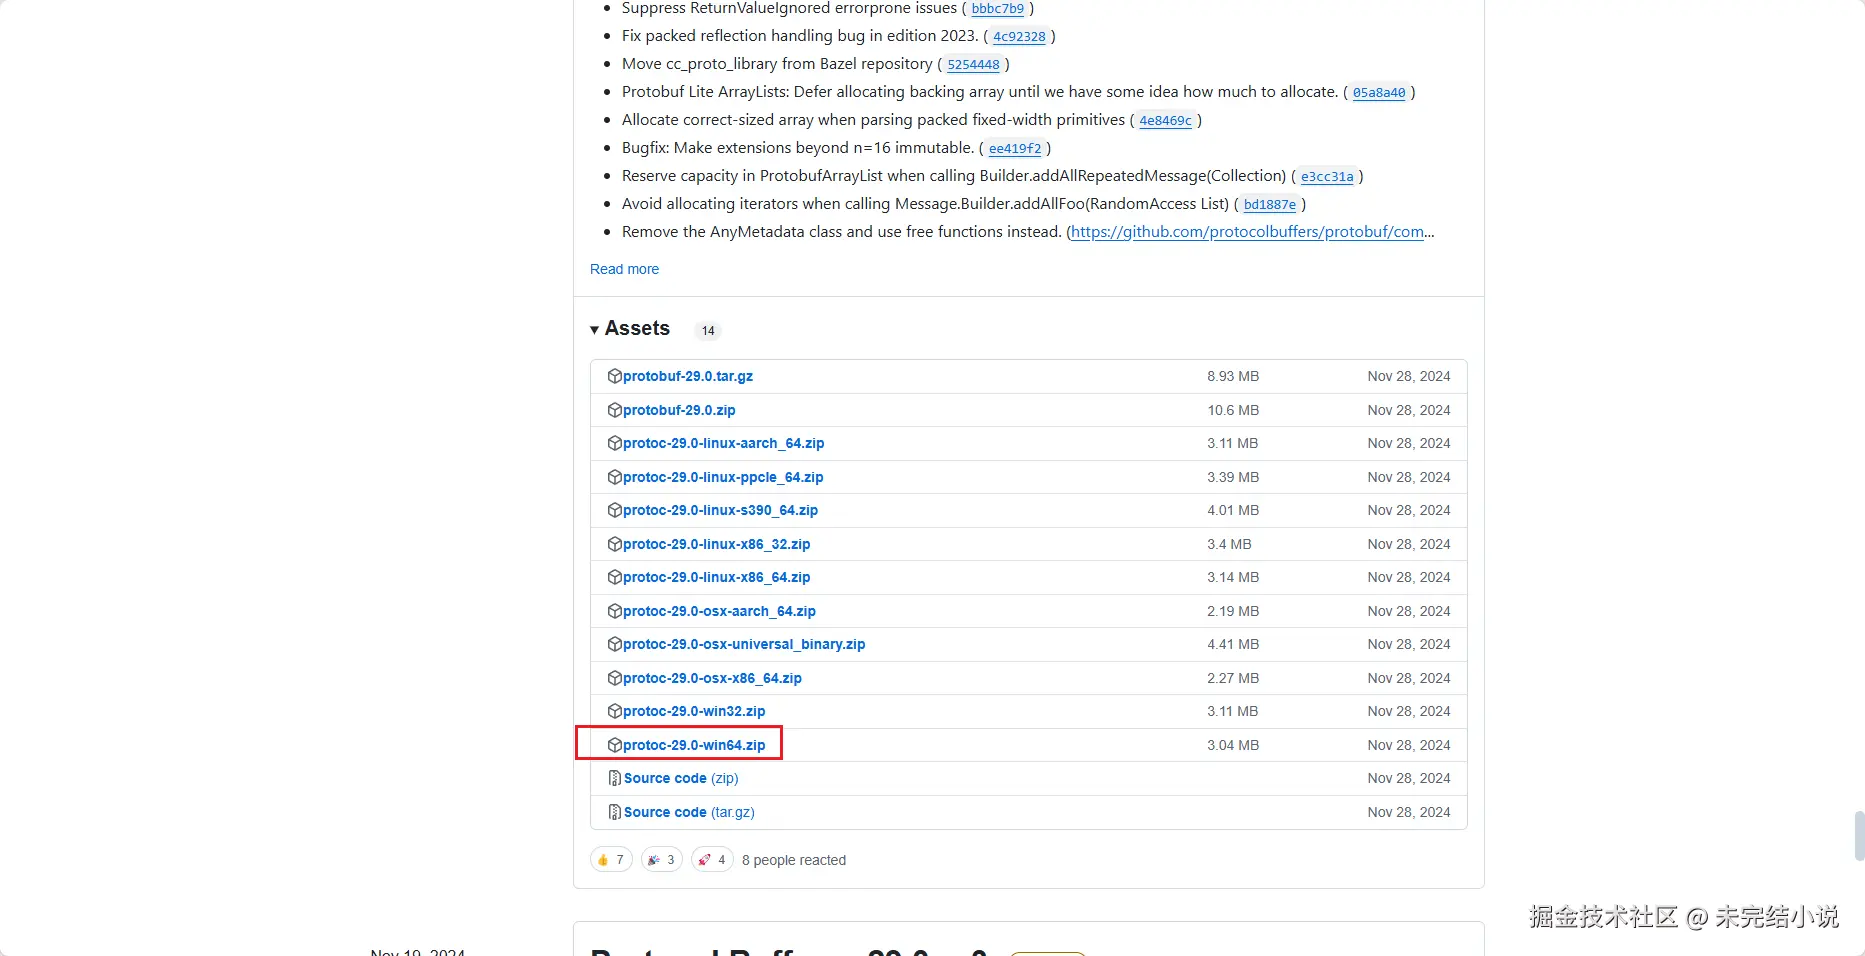Click the 10.6 MB size value

1233,410
